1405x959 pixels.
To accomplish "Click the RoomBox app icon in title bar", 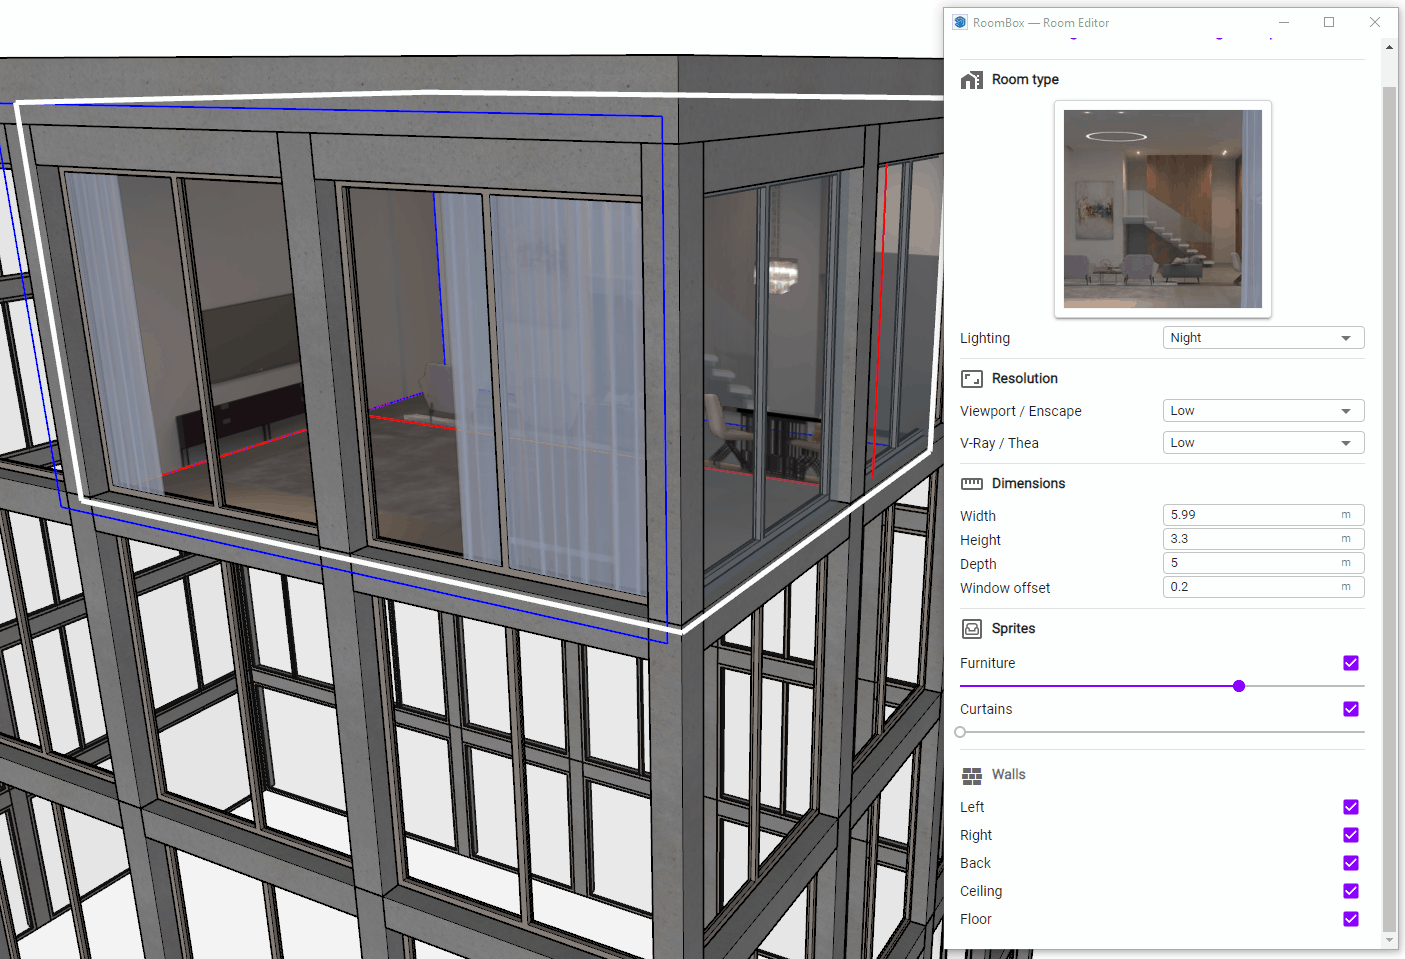I will (960, 22).
